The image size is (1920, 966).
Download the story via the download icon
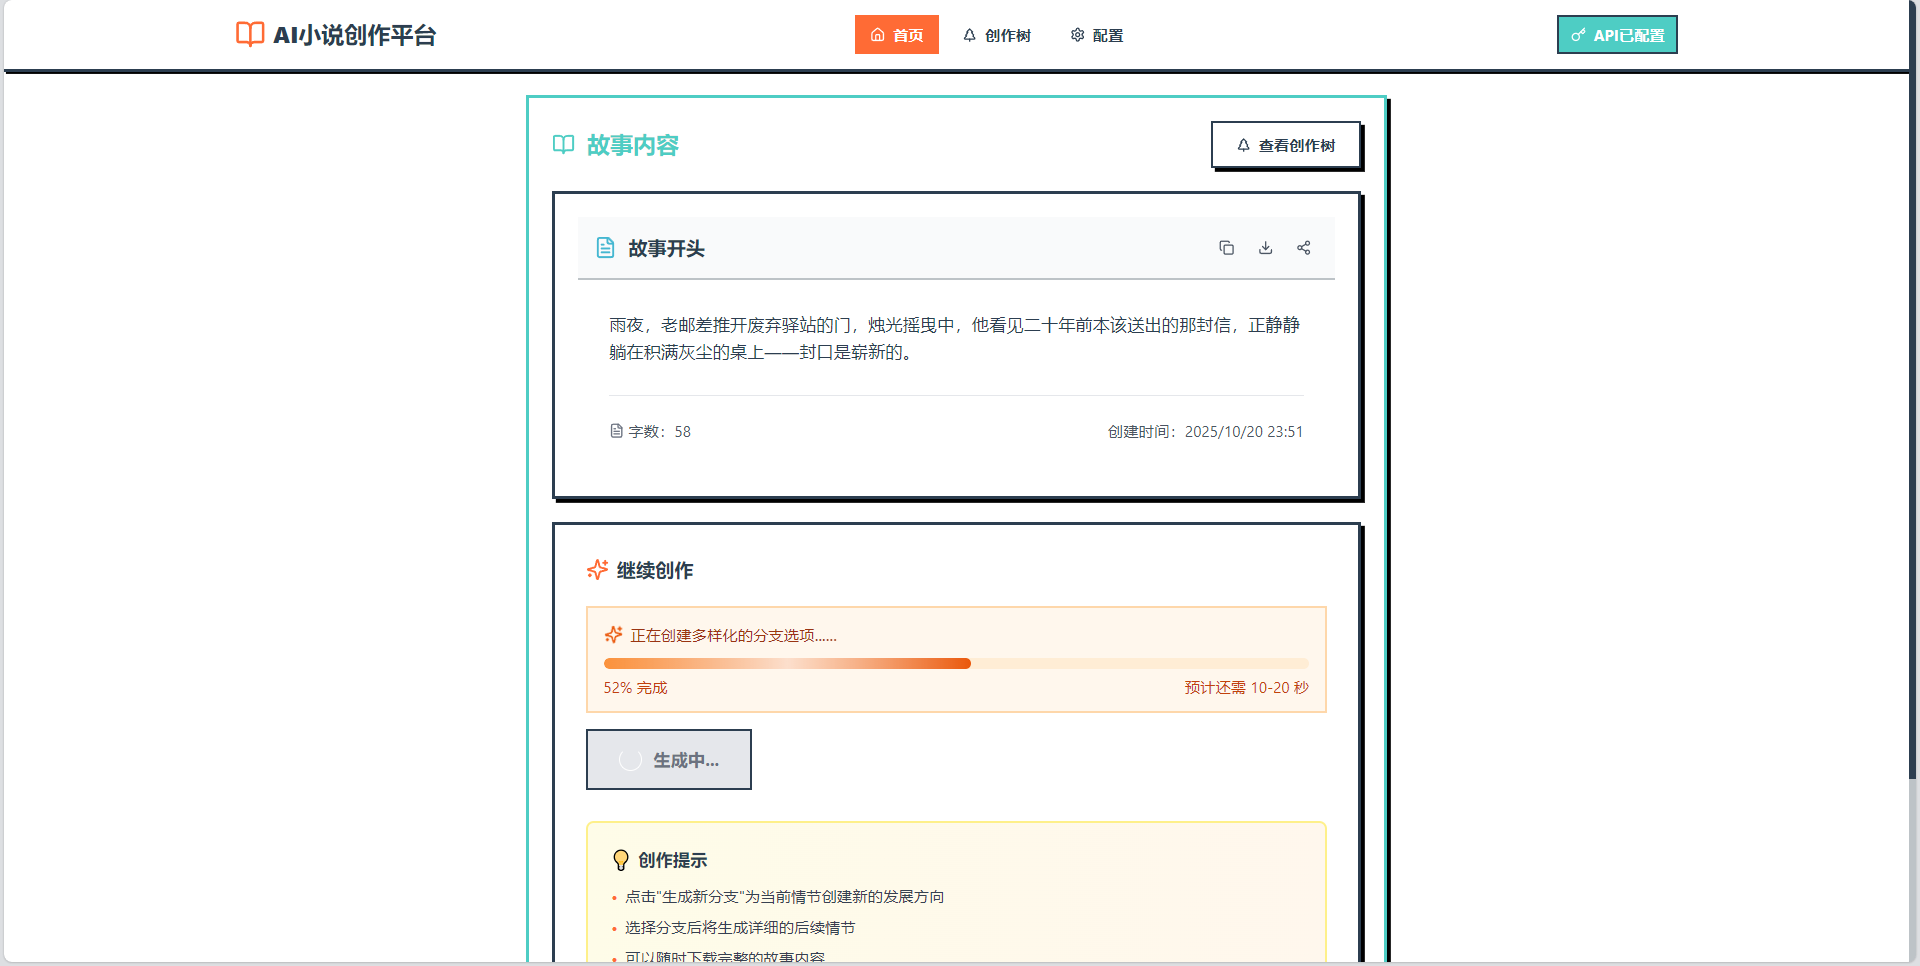(x=1265, y=247)
